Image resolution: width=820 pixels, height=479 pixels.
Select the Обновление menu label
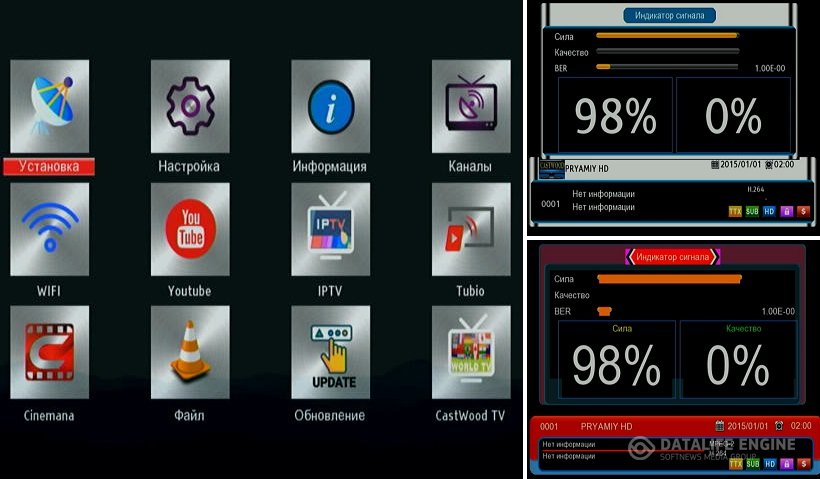[x=329, y=415]
